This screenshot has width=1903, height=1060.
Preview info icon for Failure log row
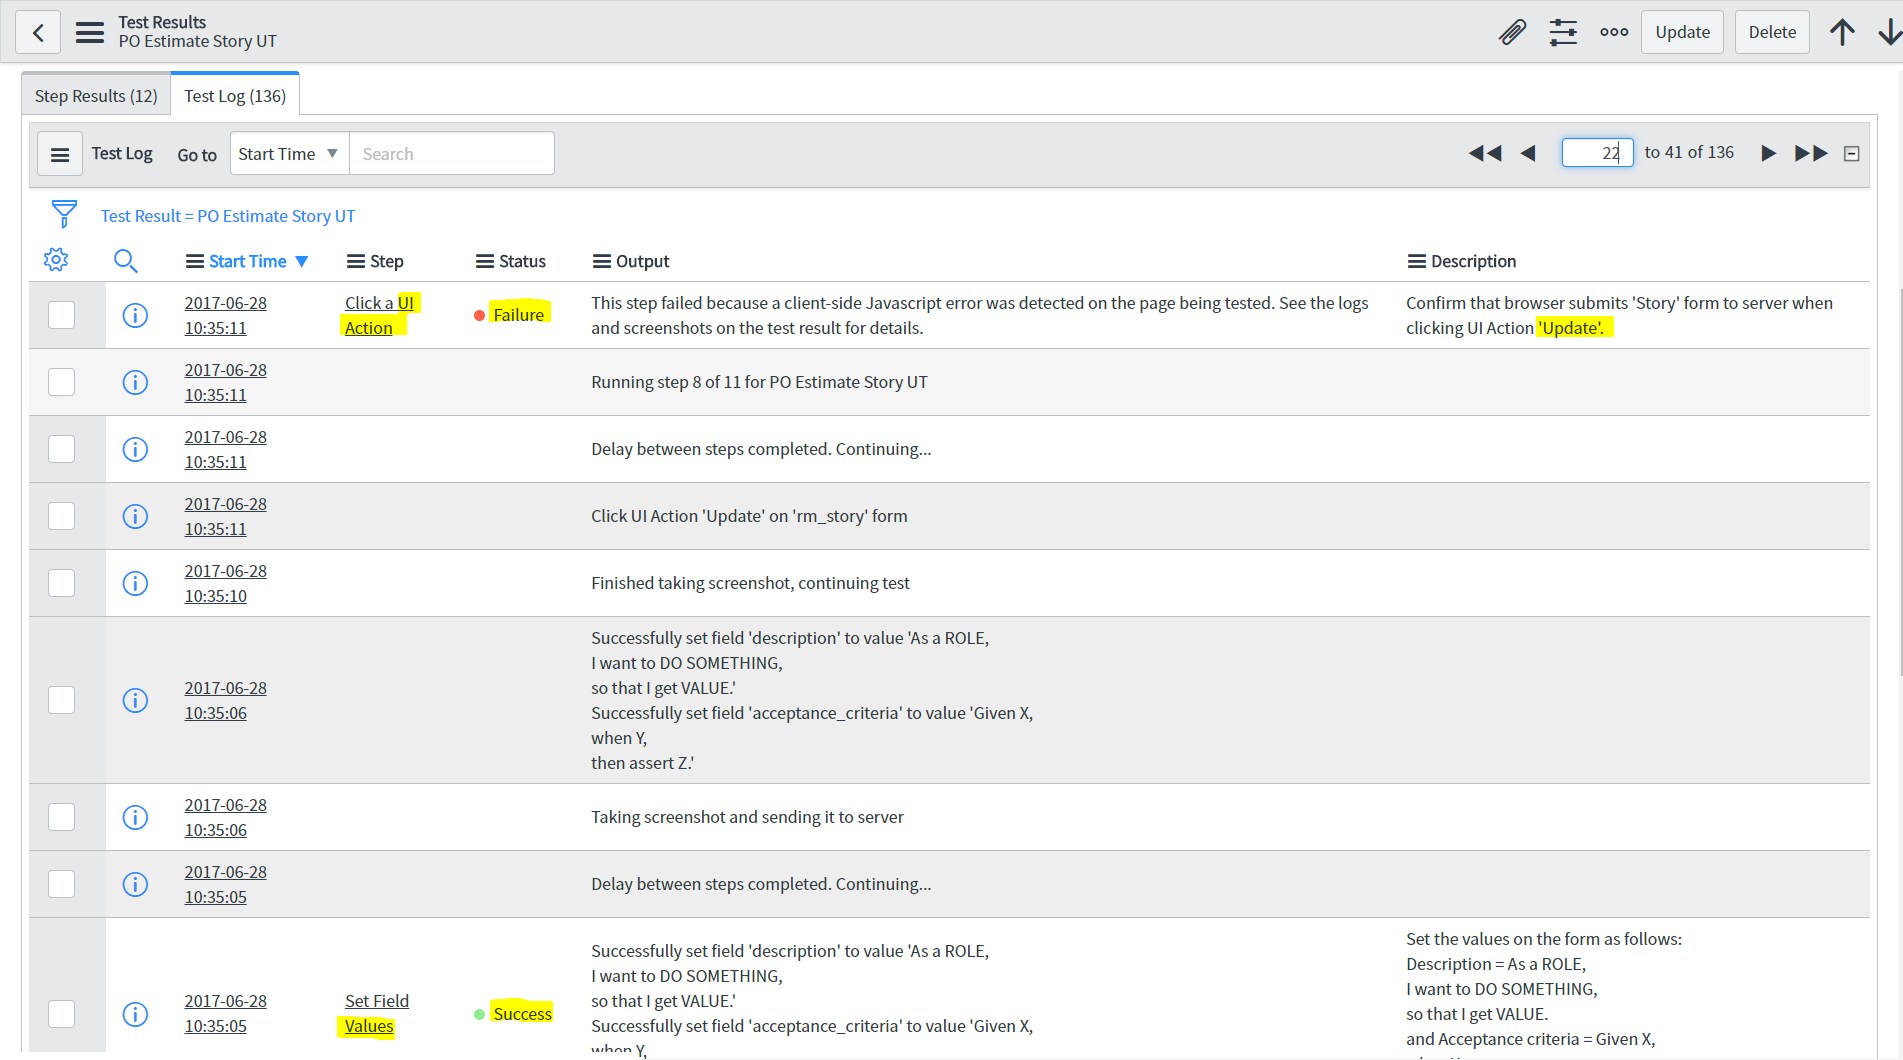pos(135,316)
